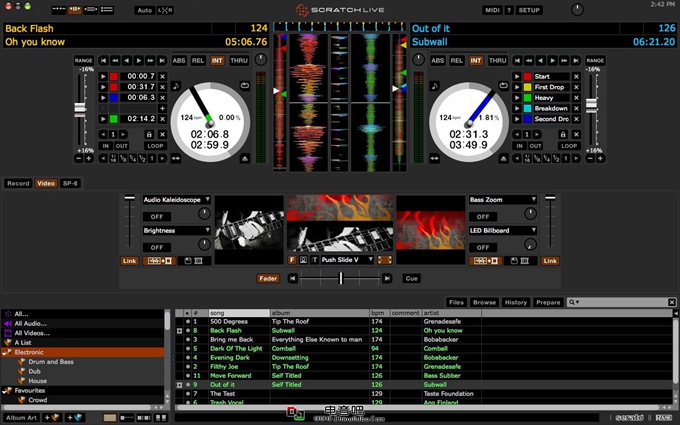This screenshot has width=680, height=425.
Task: Set loop IN point on left deck
Action: tap(105, 146)
